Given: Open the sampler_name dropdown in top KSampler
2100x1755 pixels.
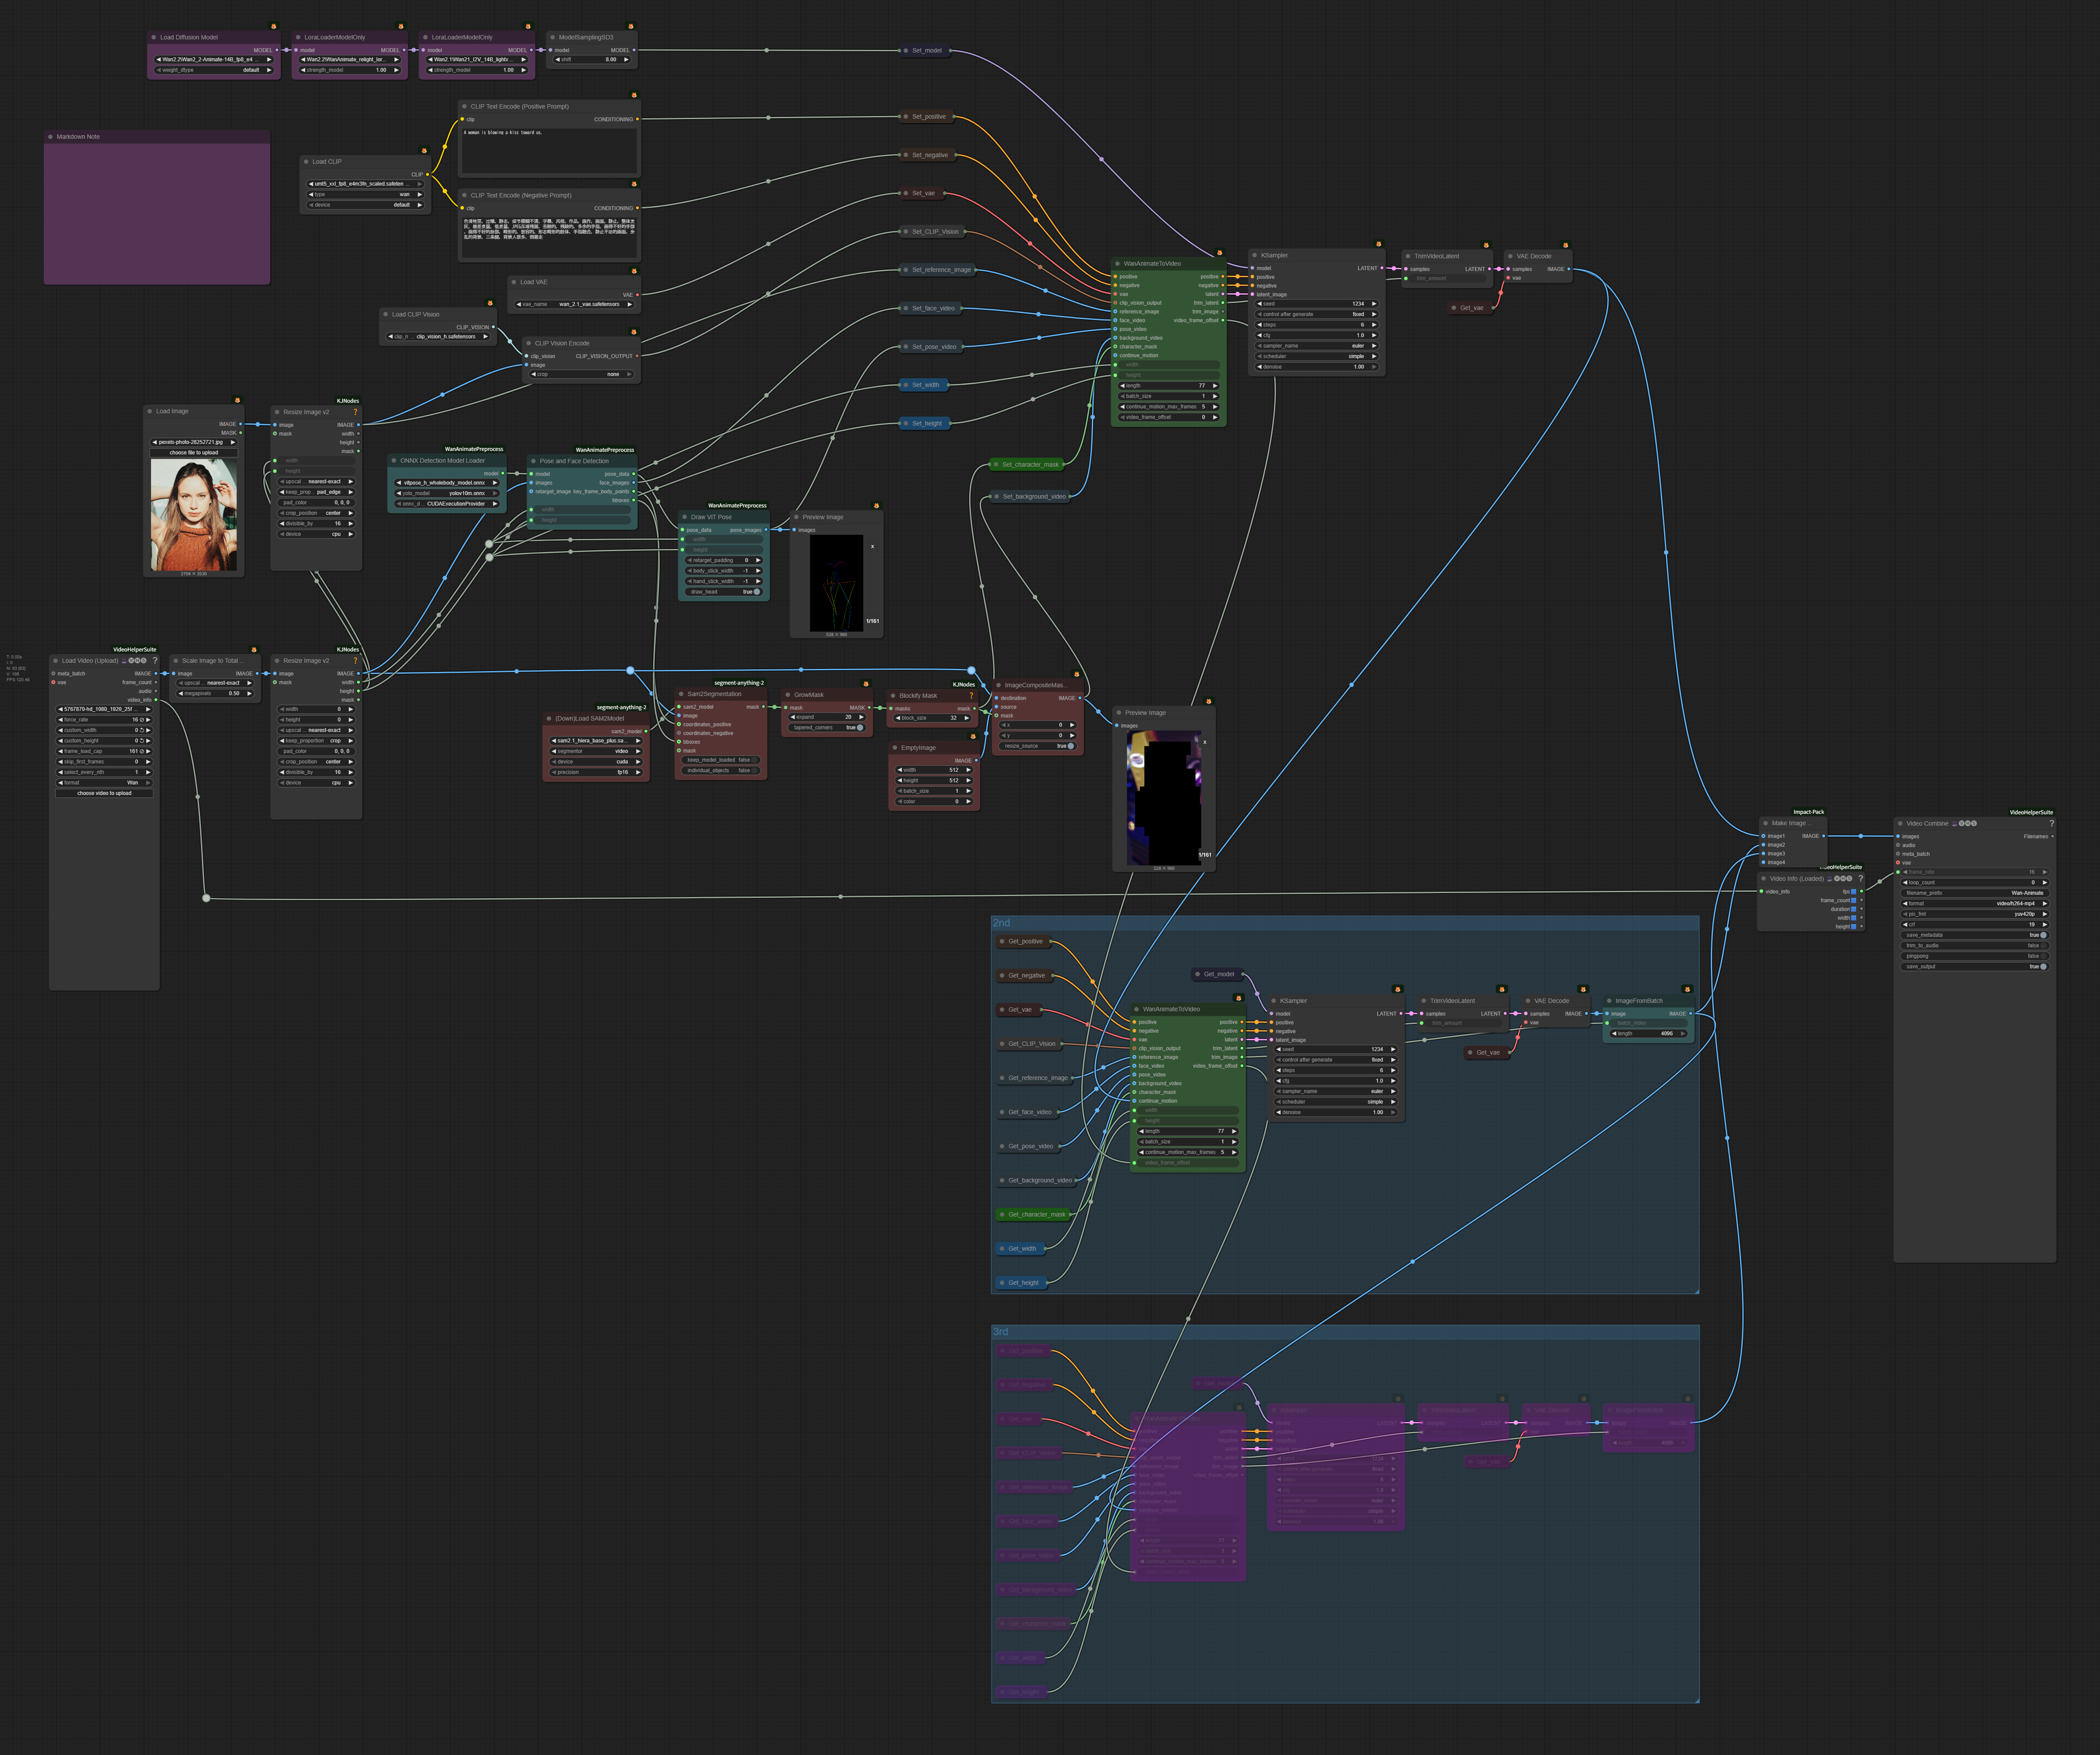Looking at the screenshot, I should 1316,346.
